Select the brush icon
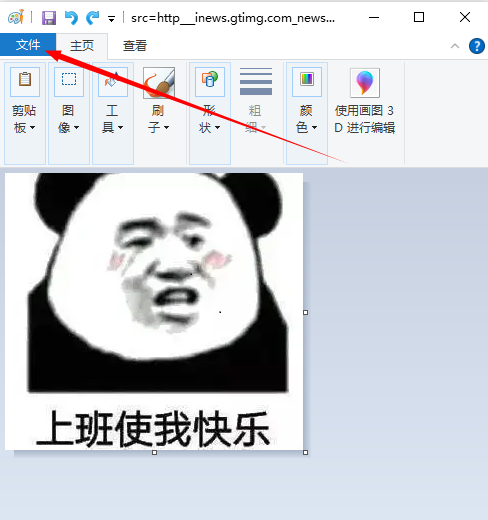Viewport: 488px width, 520px height. tap(159, 83)
